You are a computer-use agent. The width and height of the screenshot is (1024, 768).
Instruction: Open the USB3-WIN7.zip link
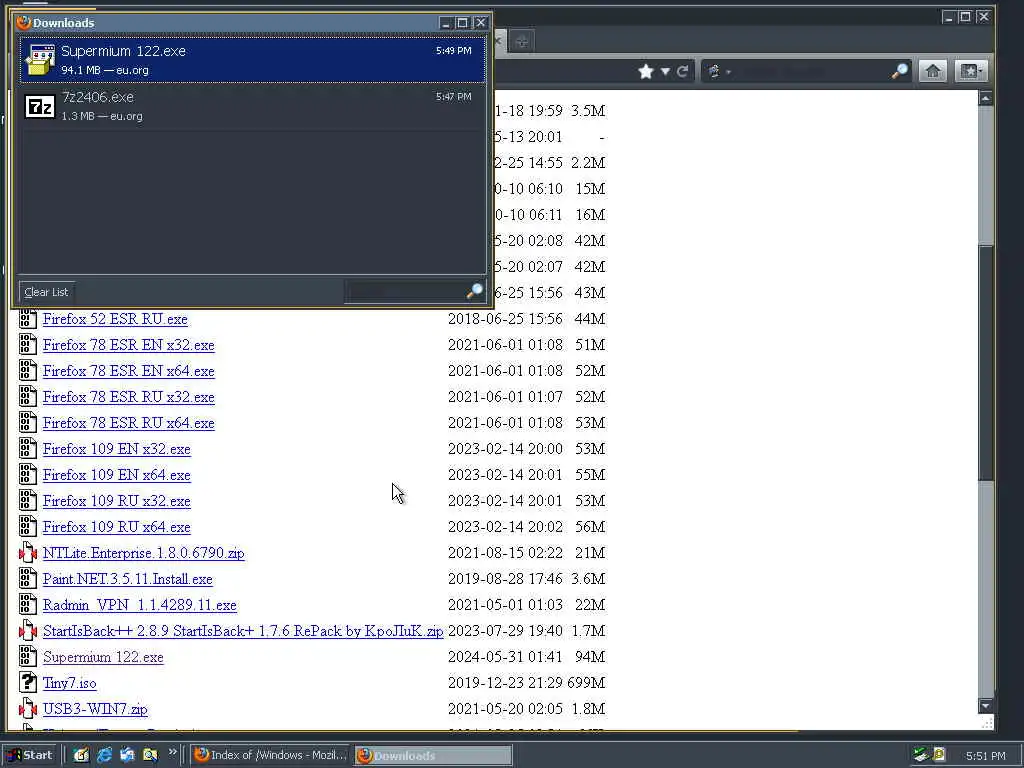tap(95, 709)
